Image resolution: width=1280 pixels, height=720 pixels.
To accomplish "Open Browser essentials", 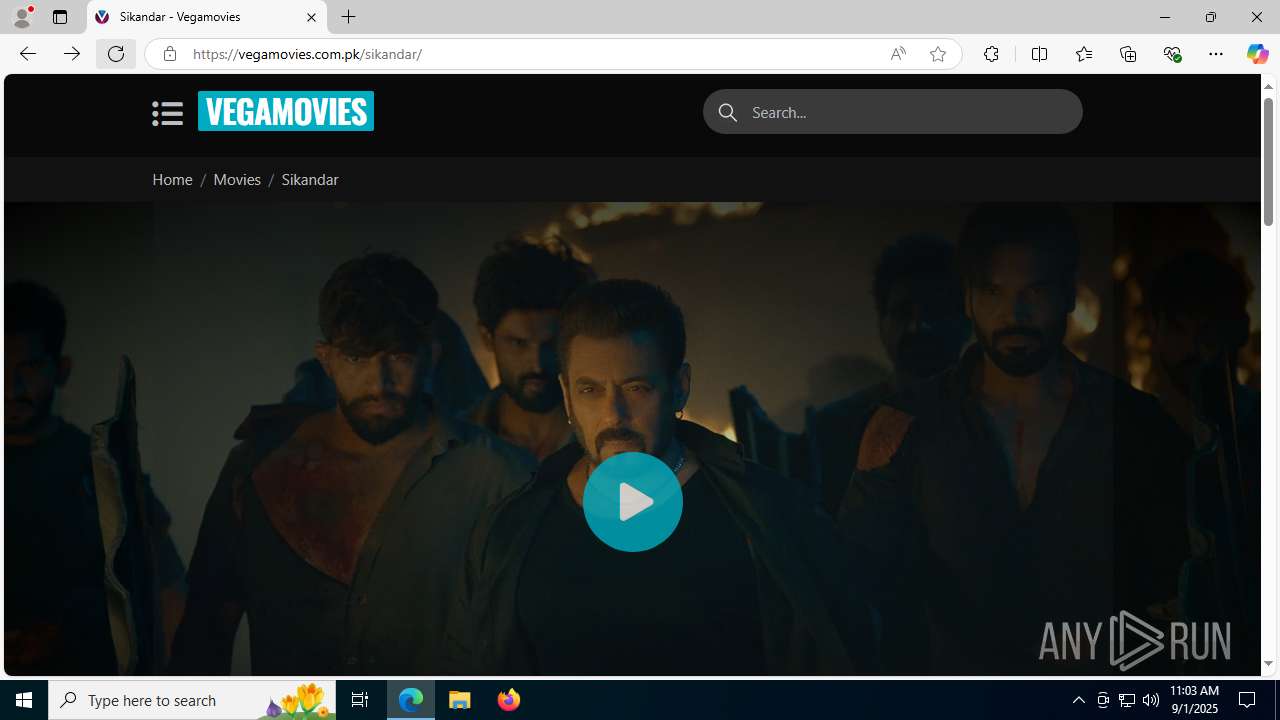I will (1172, 54).
